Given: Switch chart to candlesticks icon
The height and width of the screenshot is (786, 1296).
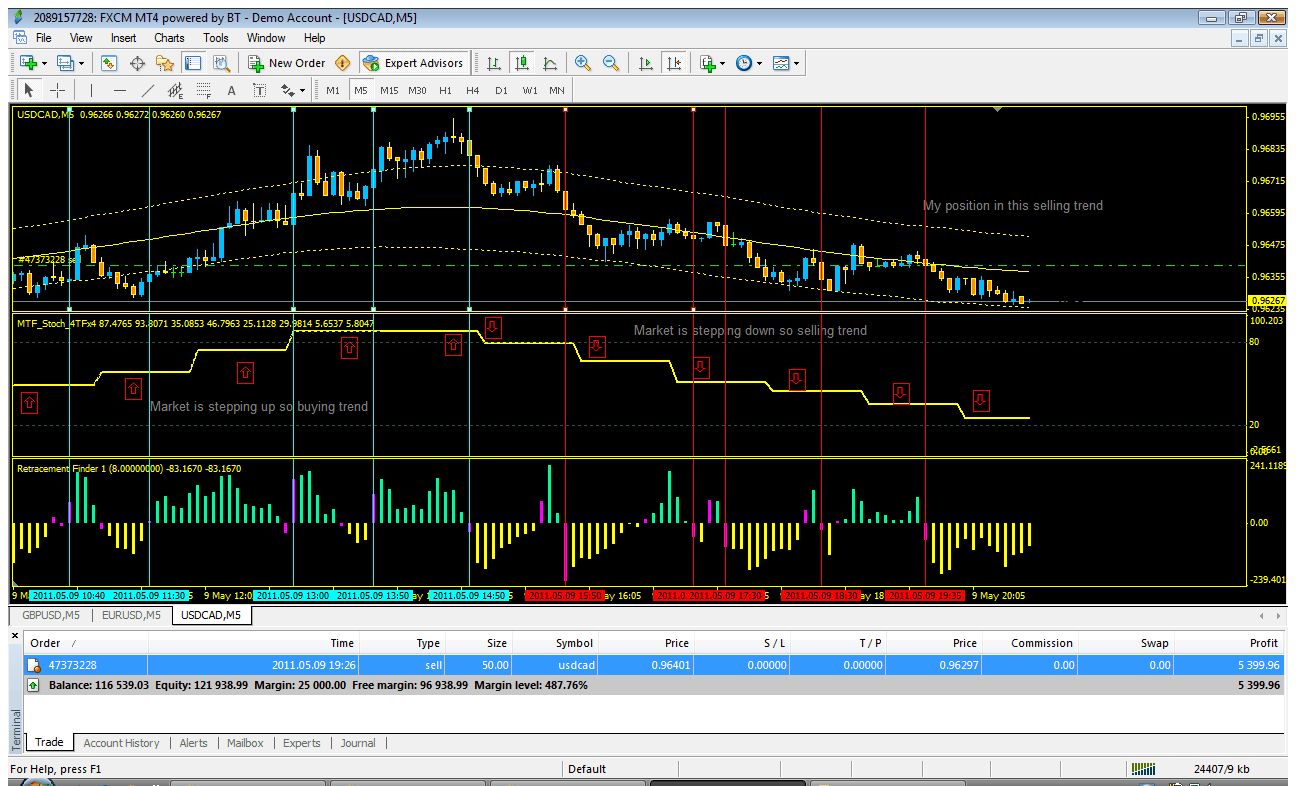Looking at the screenshot, I should pos(522,63).
